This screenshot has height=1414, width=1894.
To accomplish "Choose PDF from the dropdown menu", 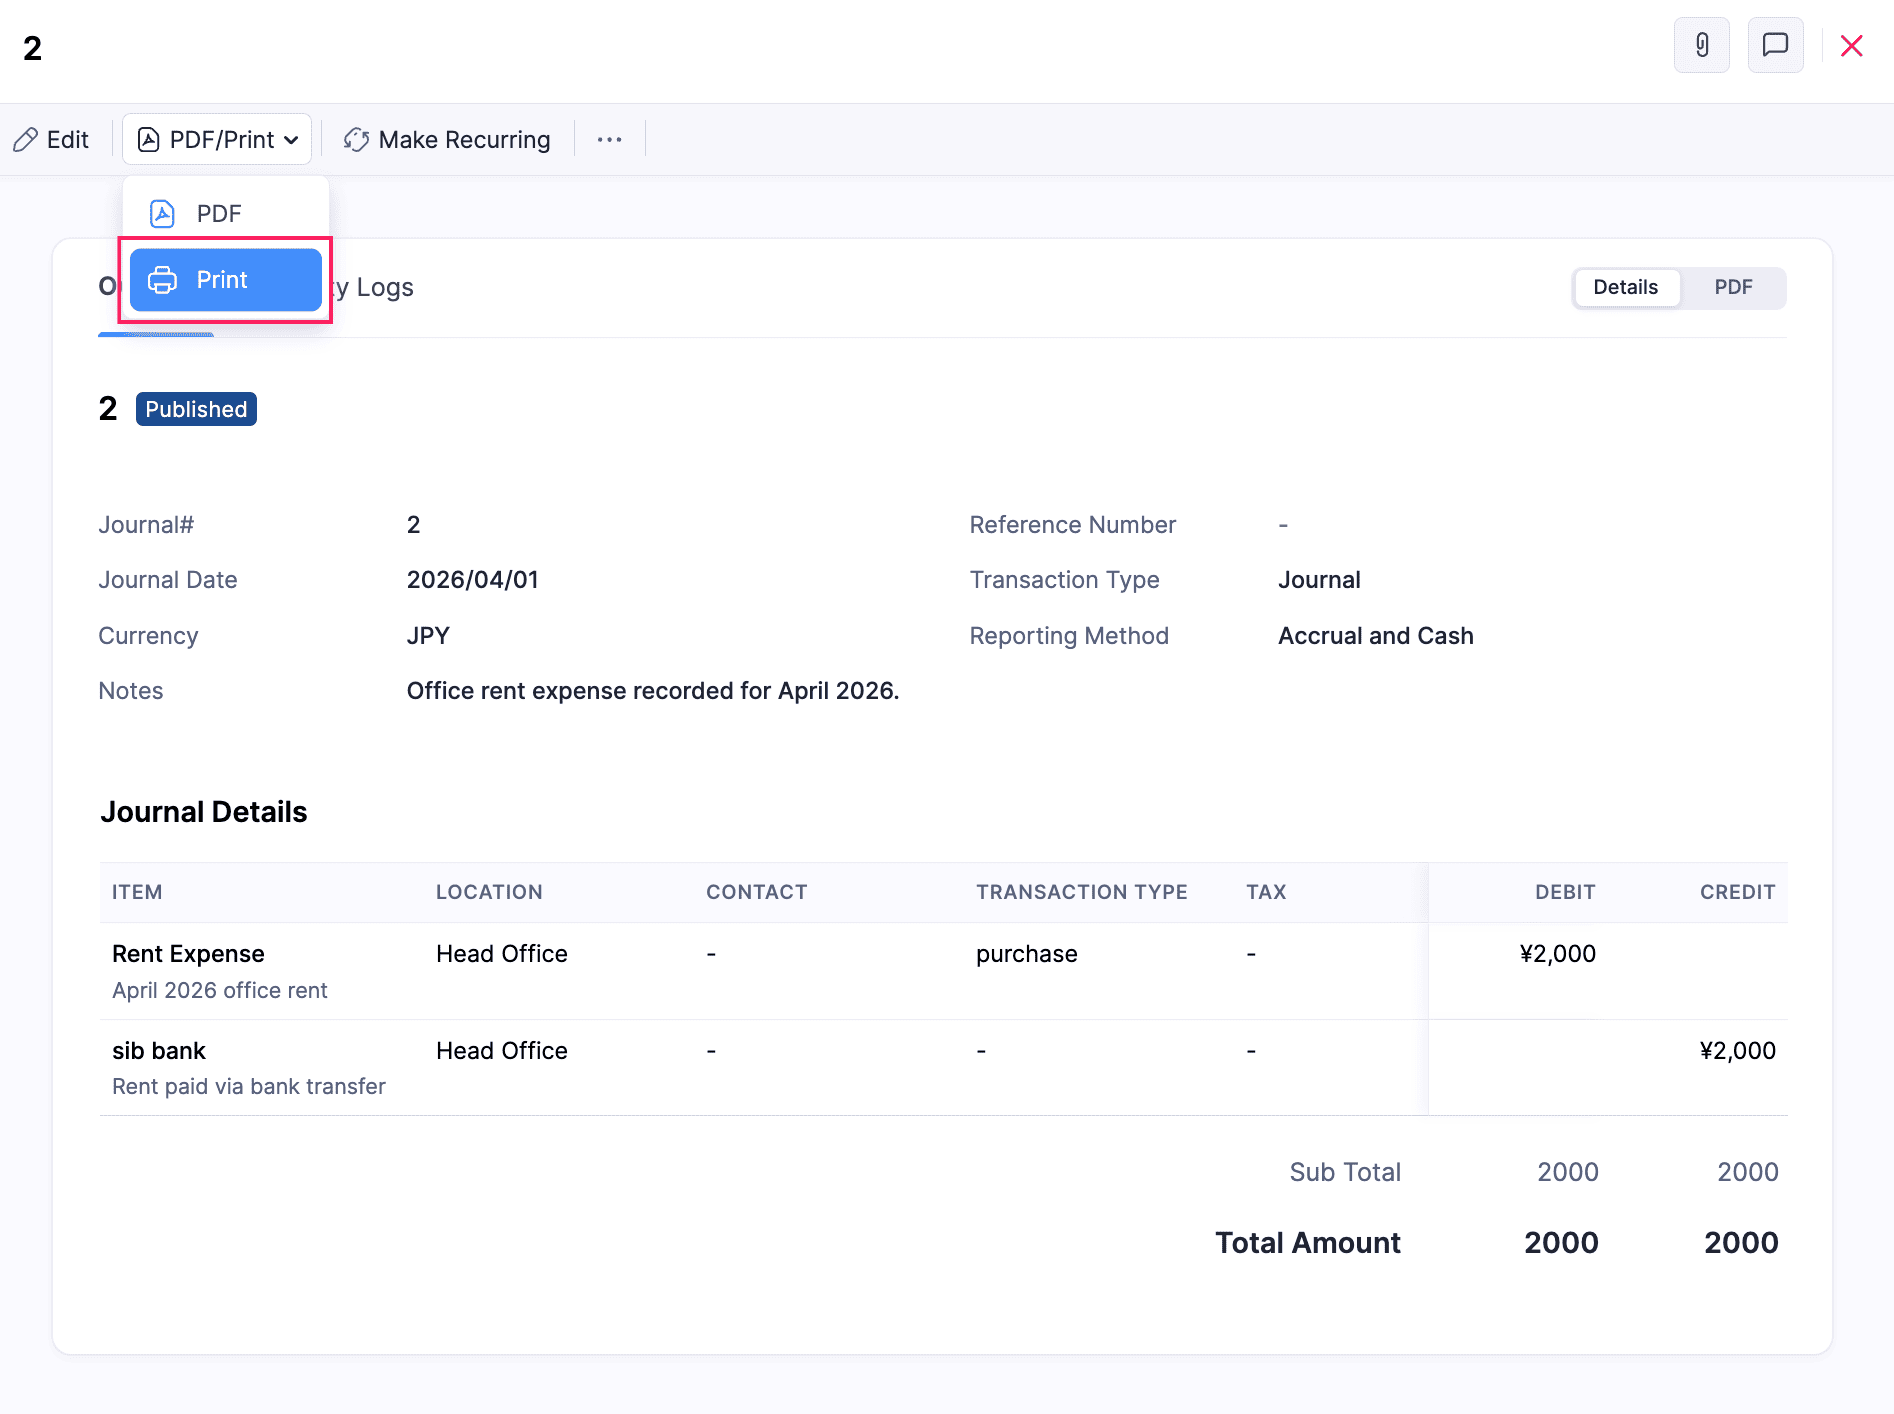I will (x=219, y=214).
